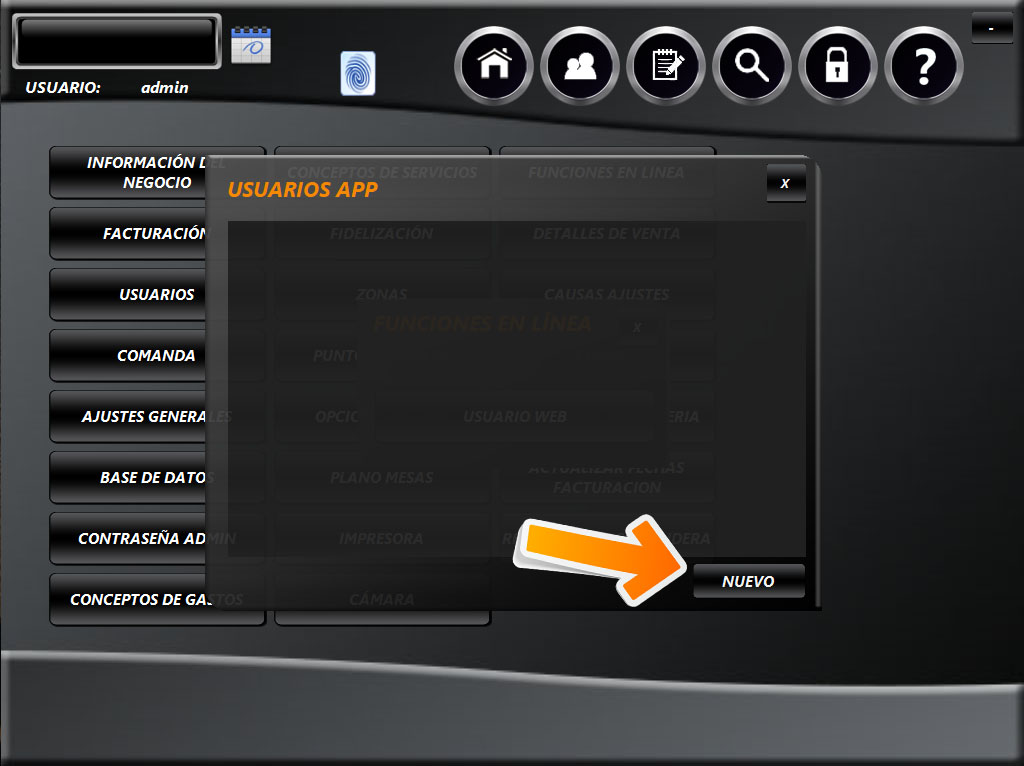1024x766 pixels.
Task: Click the fingerprint icon
Action: [358, 74]
